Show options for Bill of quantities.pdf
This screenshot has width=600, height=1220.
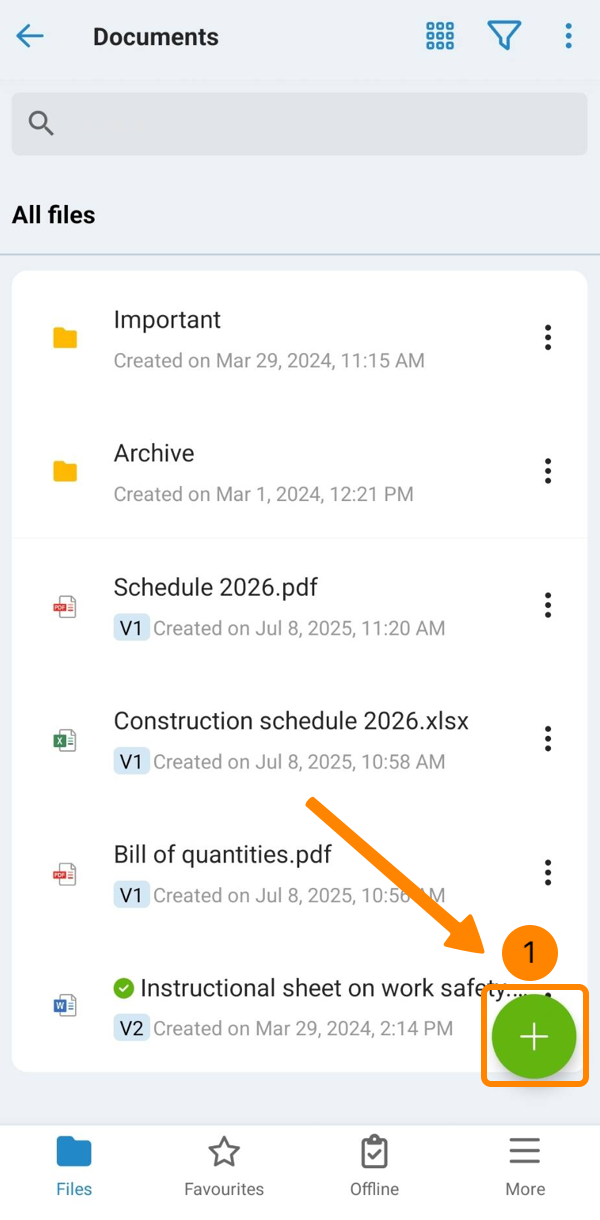(x=548, y=872)
